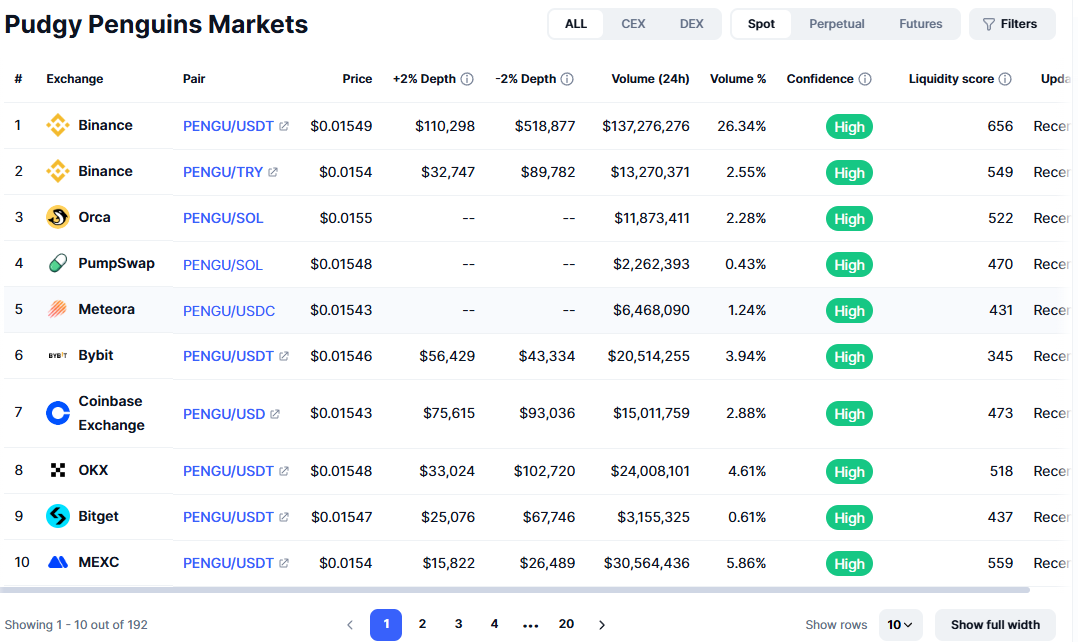Viewport: 1078px width, 642px height.
Task: Click the Bybit exchange logo
Action: tap(58, 355)
